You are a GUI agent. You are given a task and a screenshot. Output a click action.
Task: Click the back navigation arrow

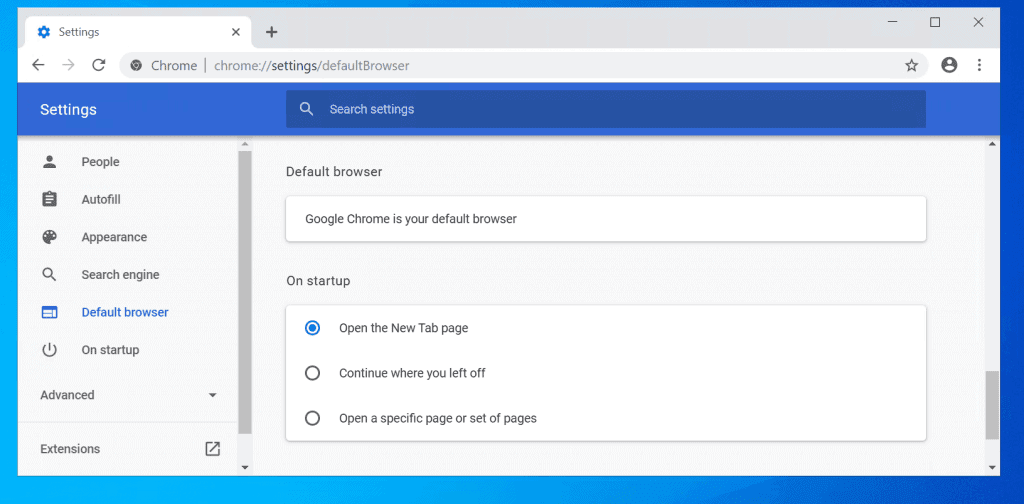pos(39,65)
